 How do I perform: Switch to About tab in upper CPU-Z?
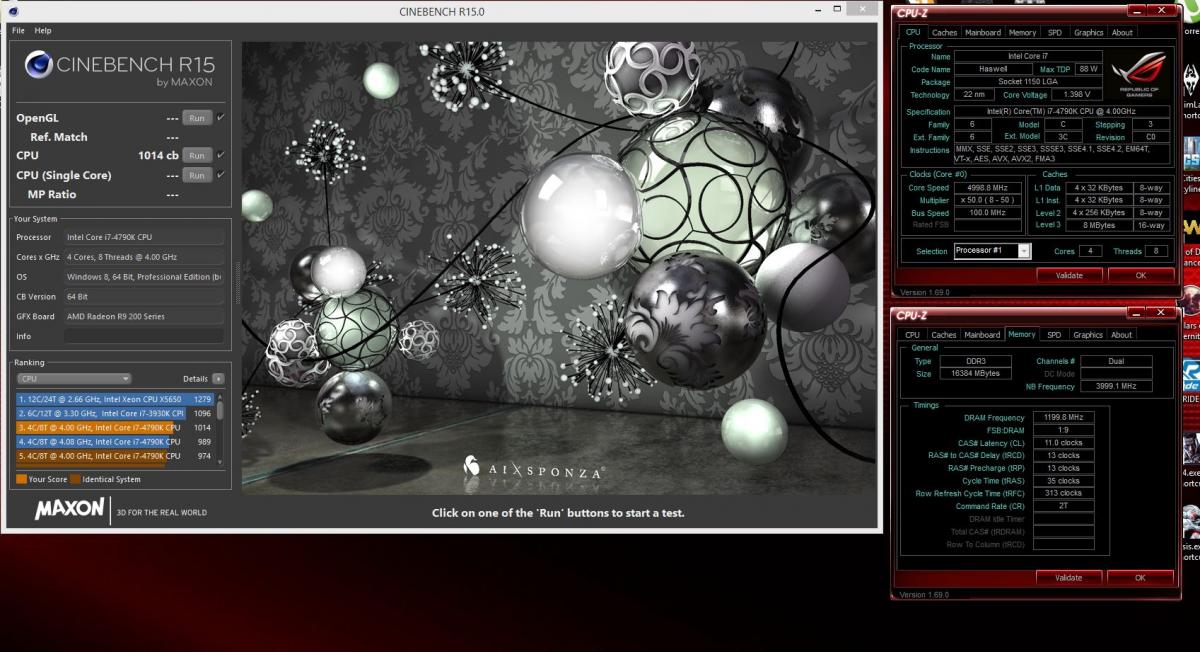(x=1122, y=33)
